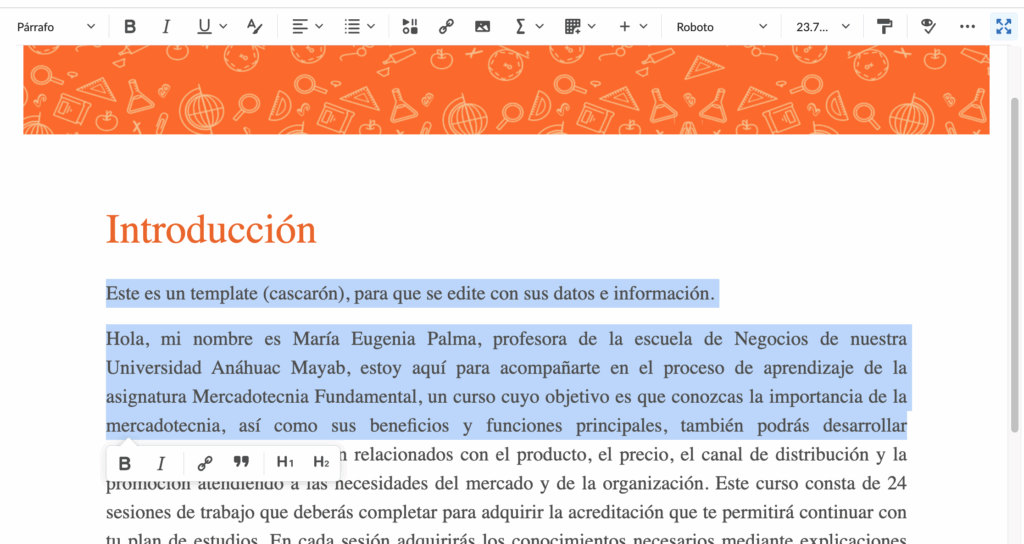The width and height of the screenshot is (1024, 544).
Task: Apply Heading 1 from the floating toolbar
Action: [x=285, y=463]
